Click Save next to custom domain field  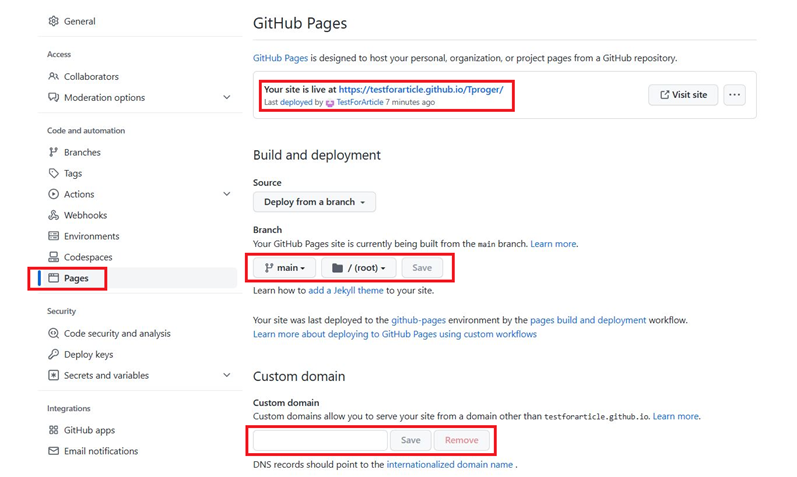411,440
